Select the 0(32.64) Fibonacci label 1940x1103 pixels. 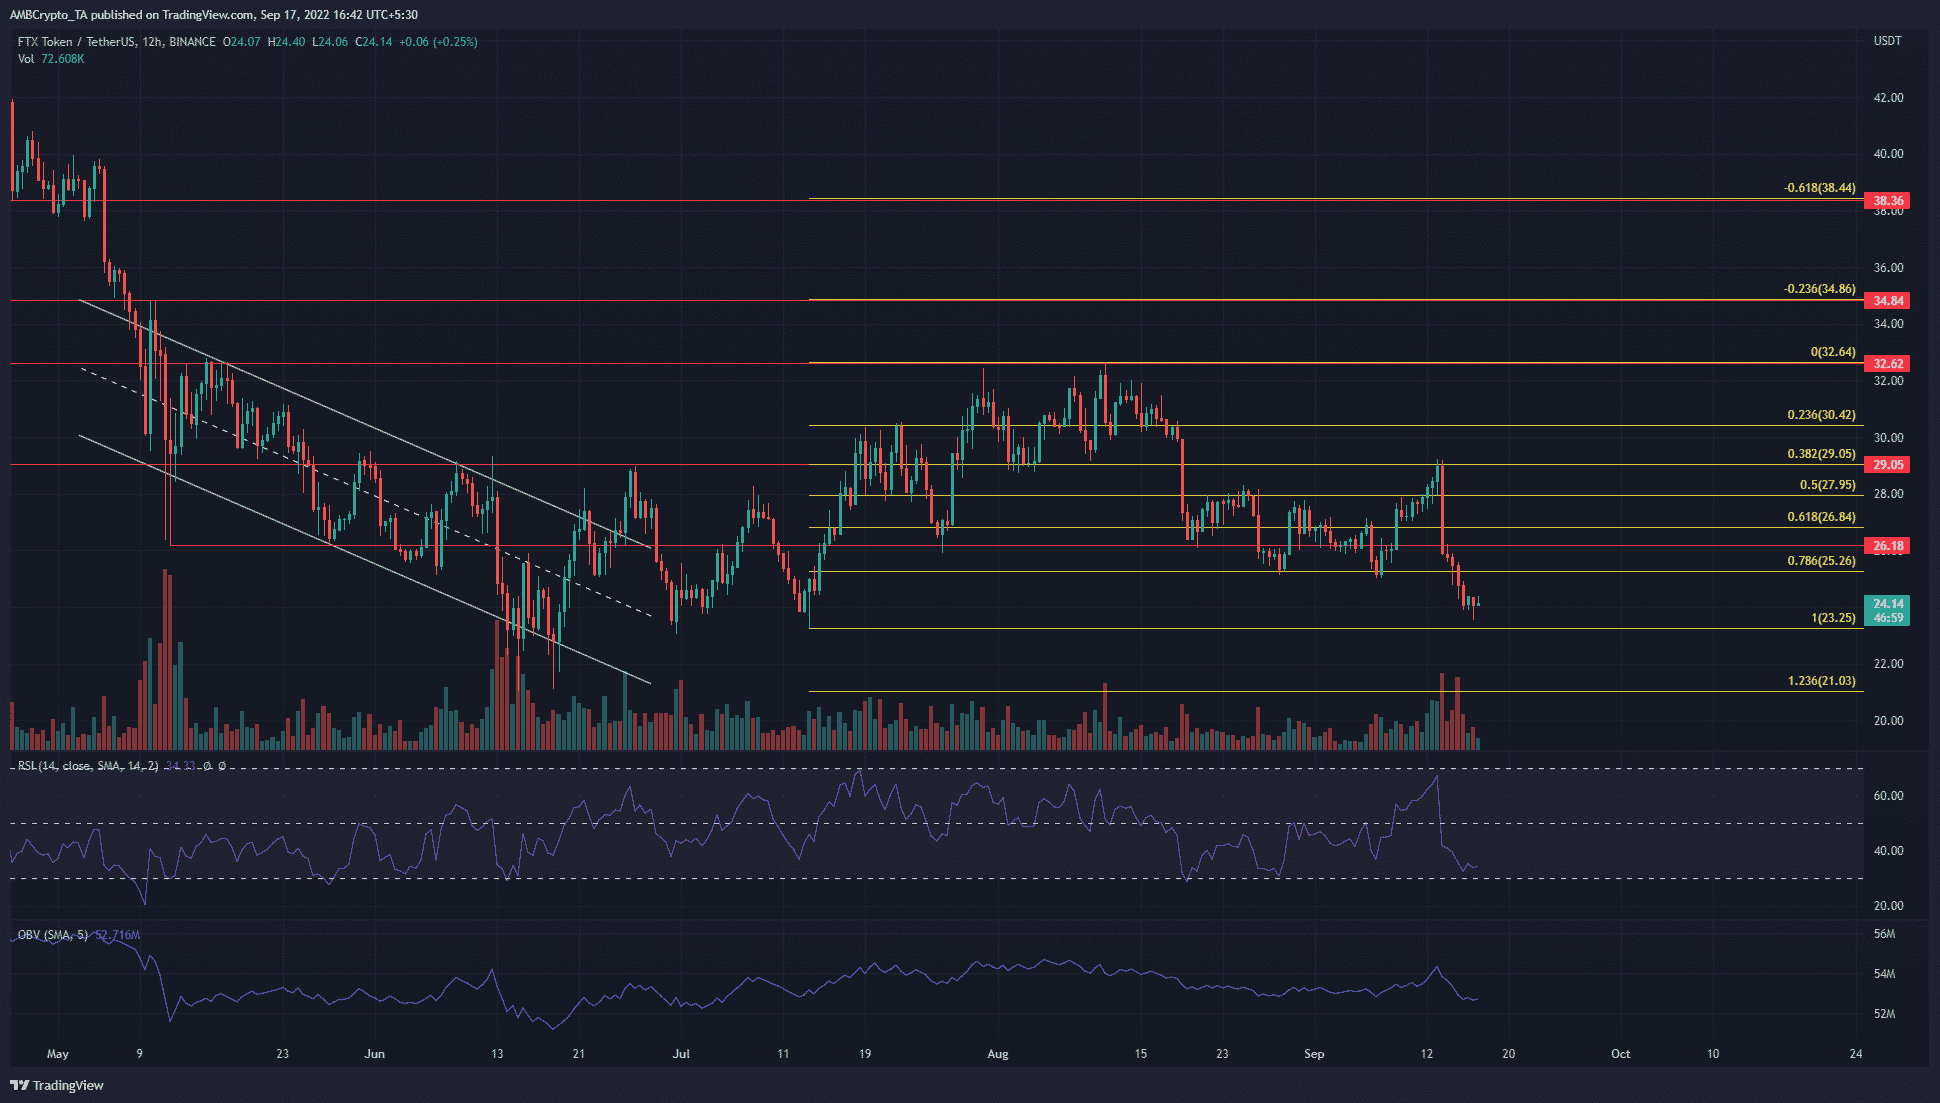point(1833,352)
